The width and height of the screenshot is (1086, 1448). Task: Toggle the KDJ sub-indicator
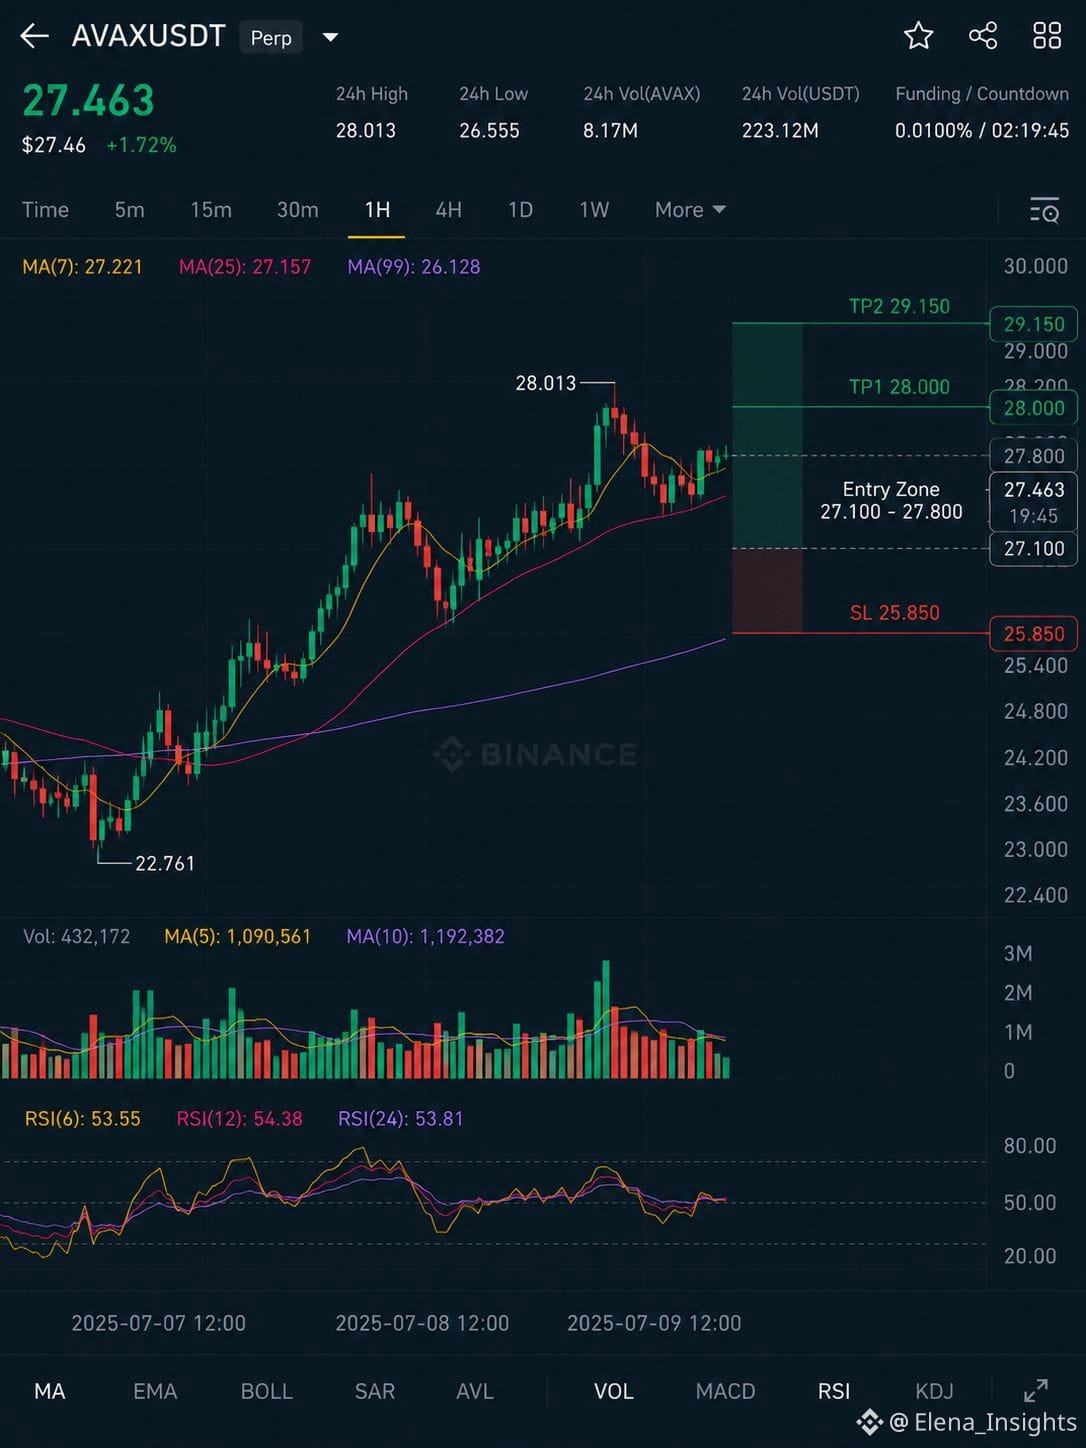click(x=934, y=1391)
